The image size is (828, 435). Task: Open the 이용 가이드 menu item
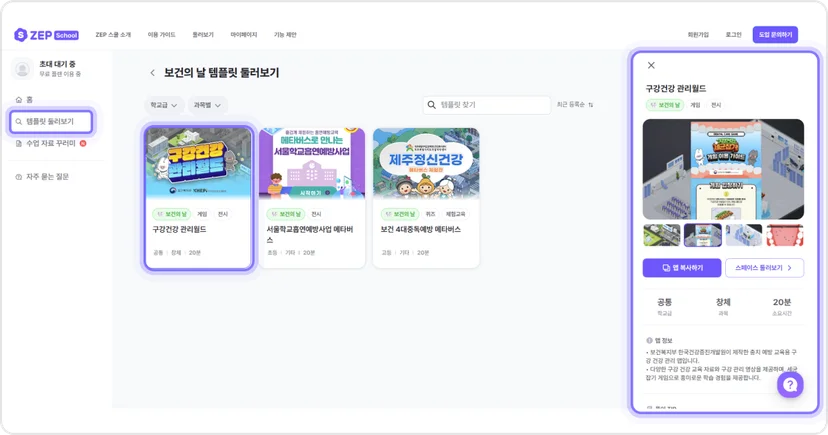[162, 35]
